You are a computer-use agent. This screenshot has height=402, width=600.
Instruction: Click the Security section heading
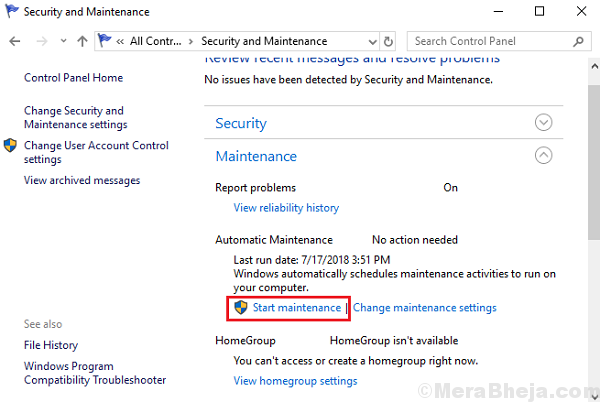coord(241,123)
